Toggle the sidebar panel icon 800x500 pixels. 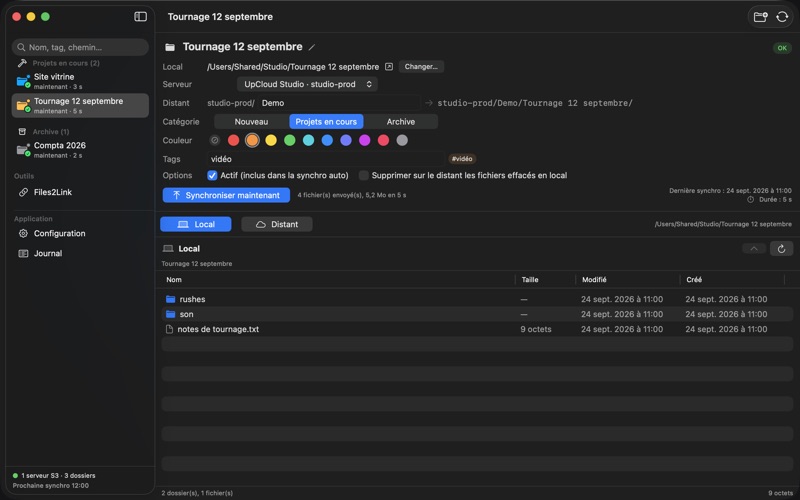point(140,17)
